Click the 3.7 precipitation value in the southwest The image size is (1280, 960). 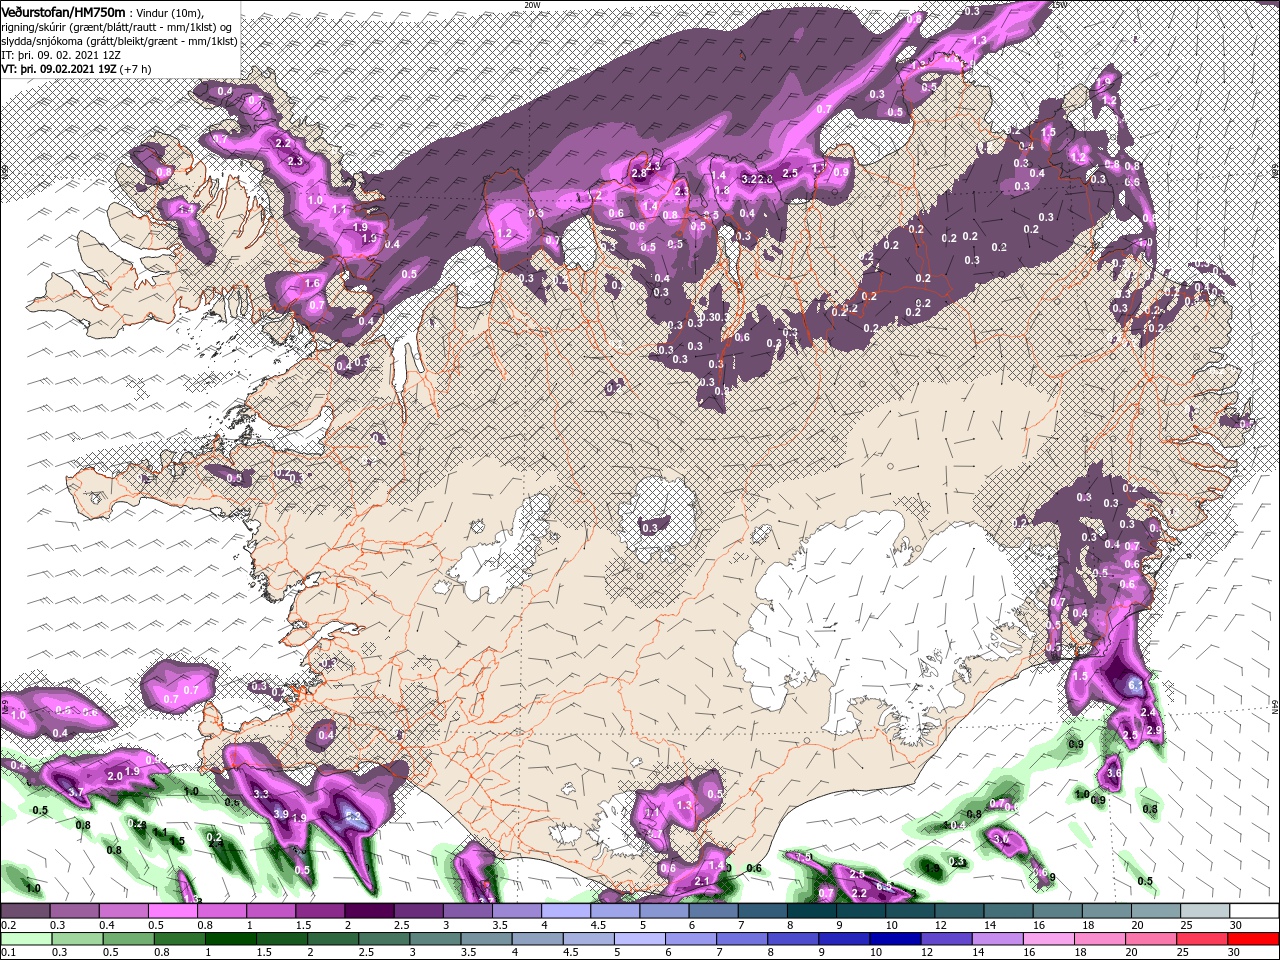click(x=75, y=793)
